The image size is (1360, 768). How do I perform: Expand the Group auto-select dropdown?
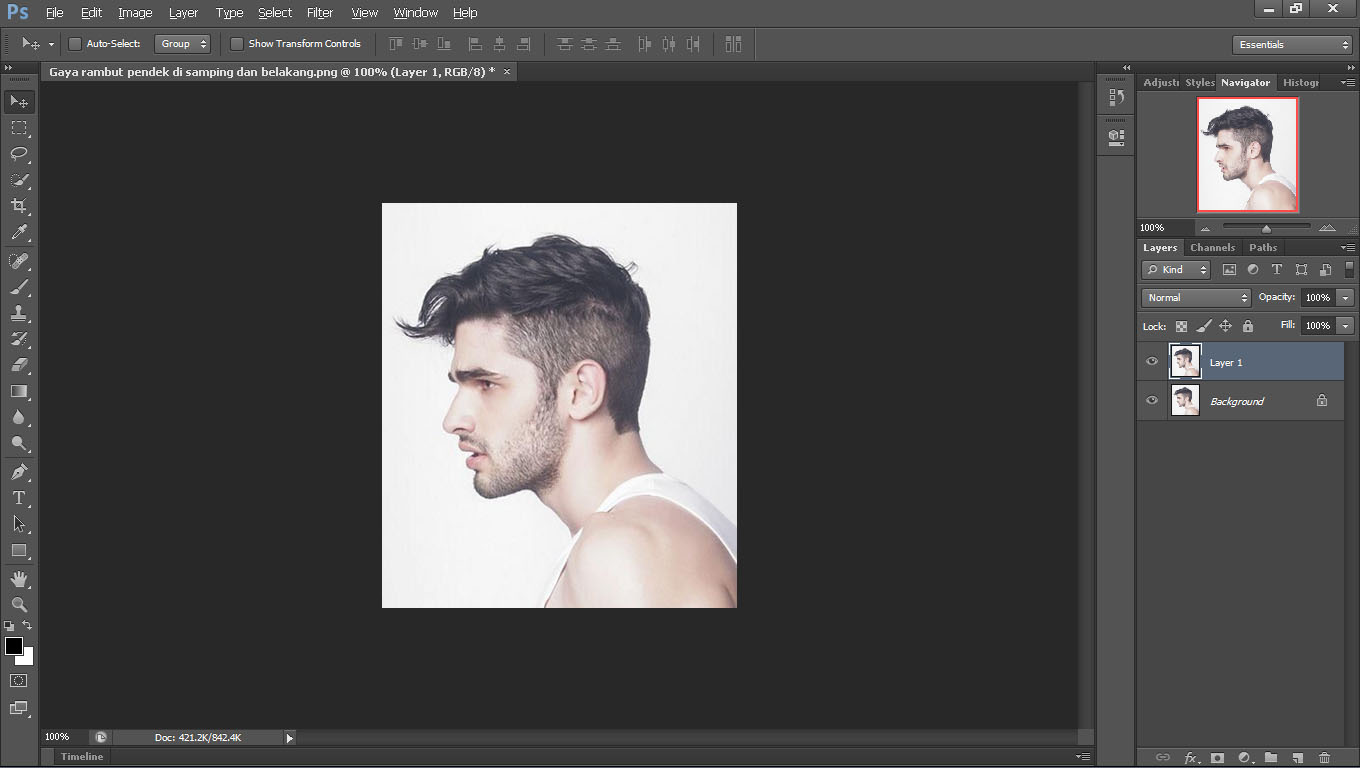pos(183,44)
